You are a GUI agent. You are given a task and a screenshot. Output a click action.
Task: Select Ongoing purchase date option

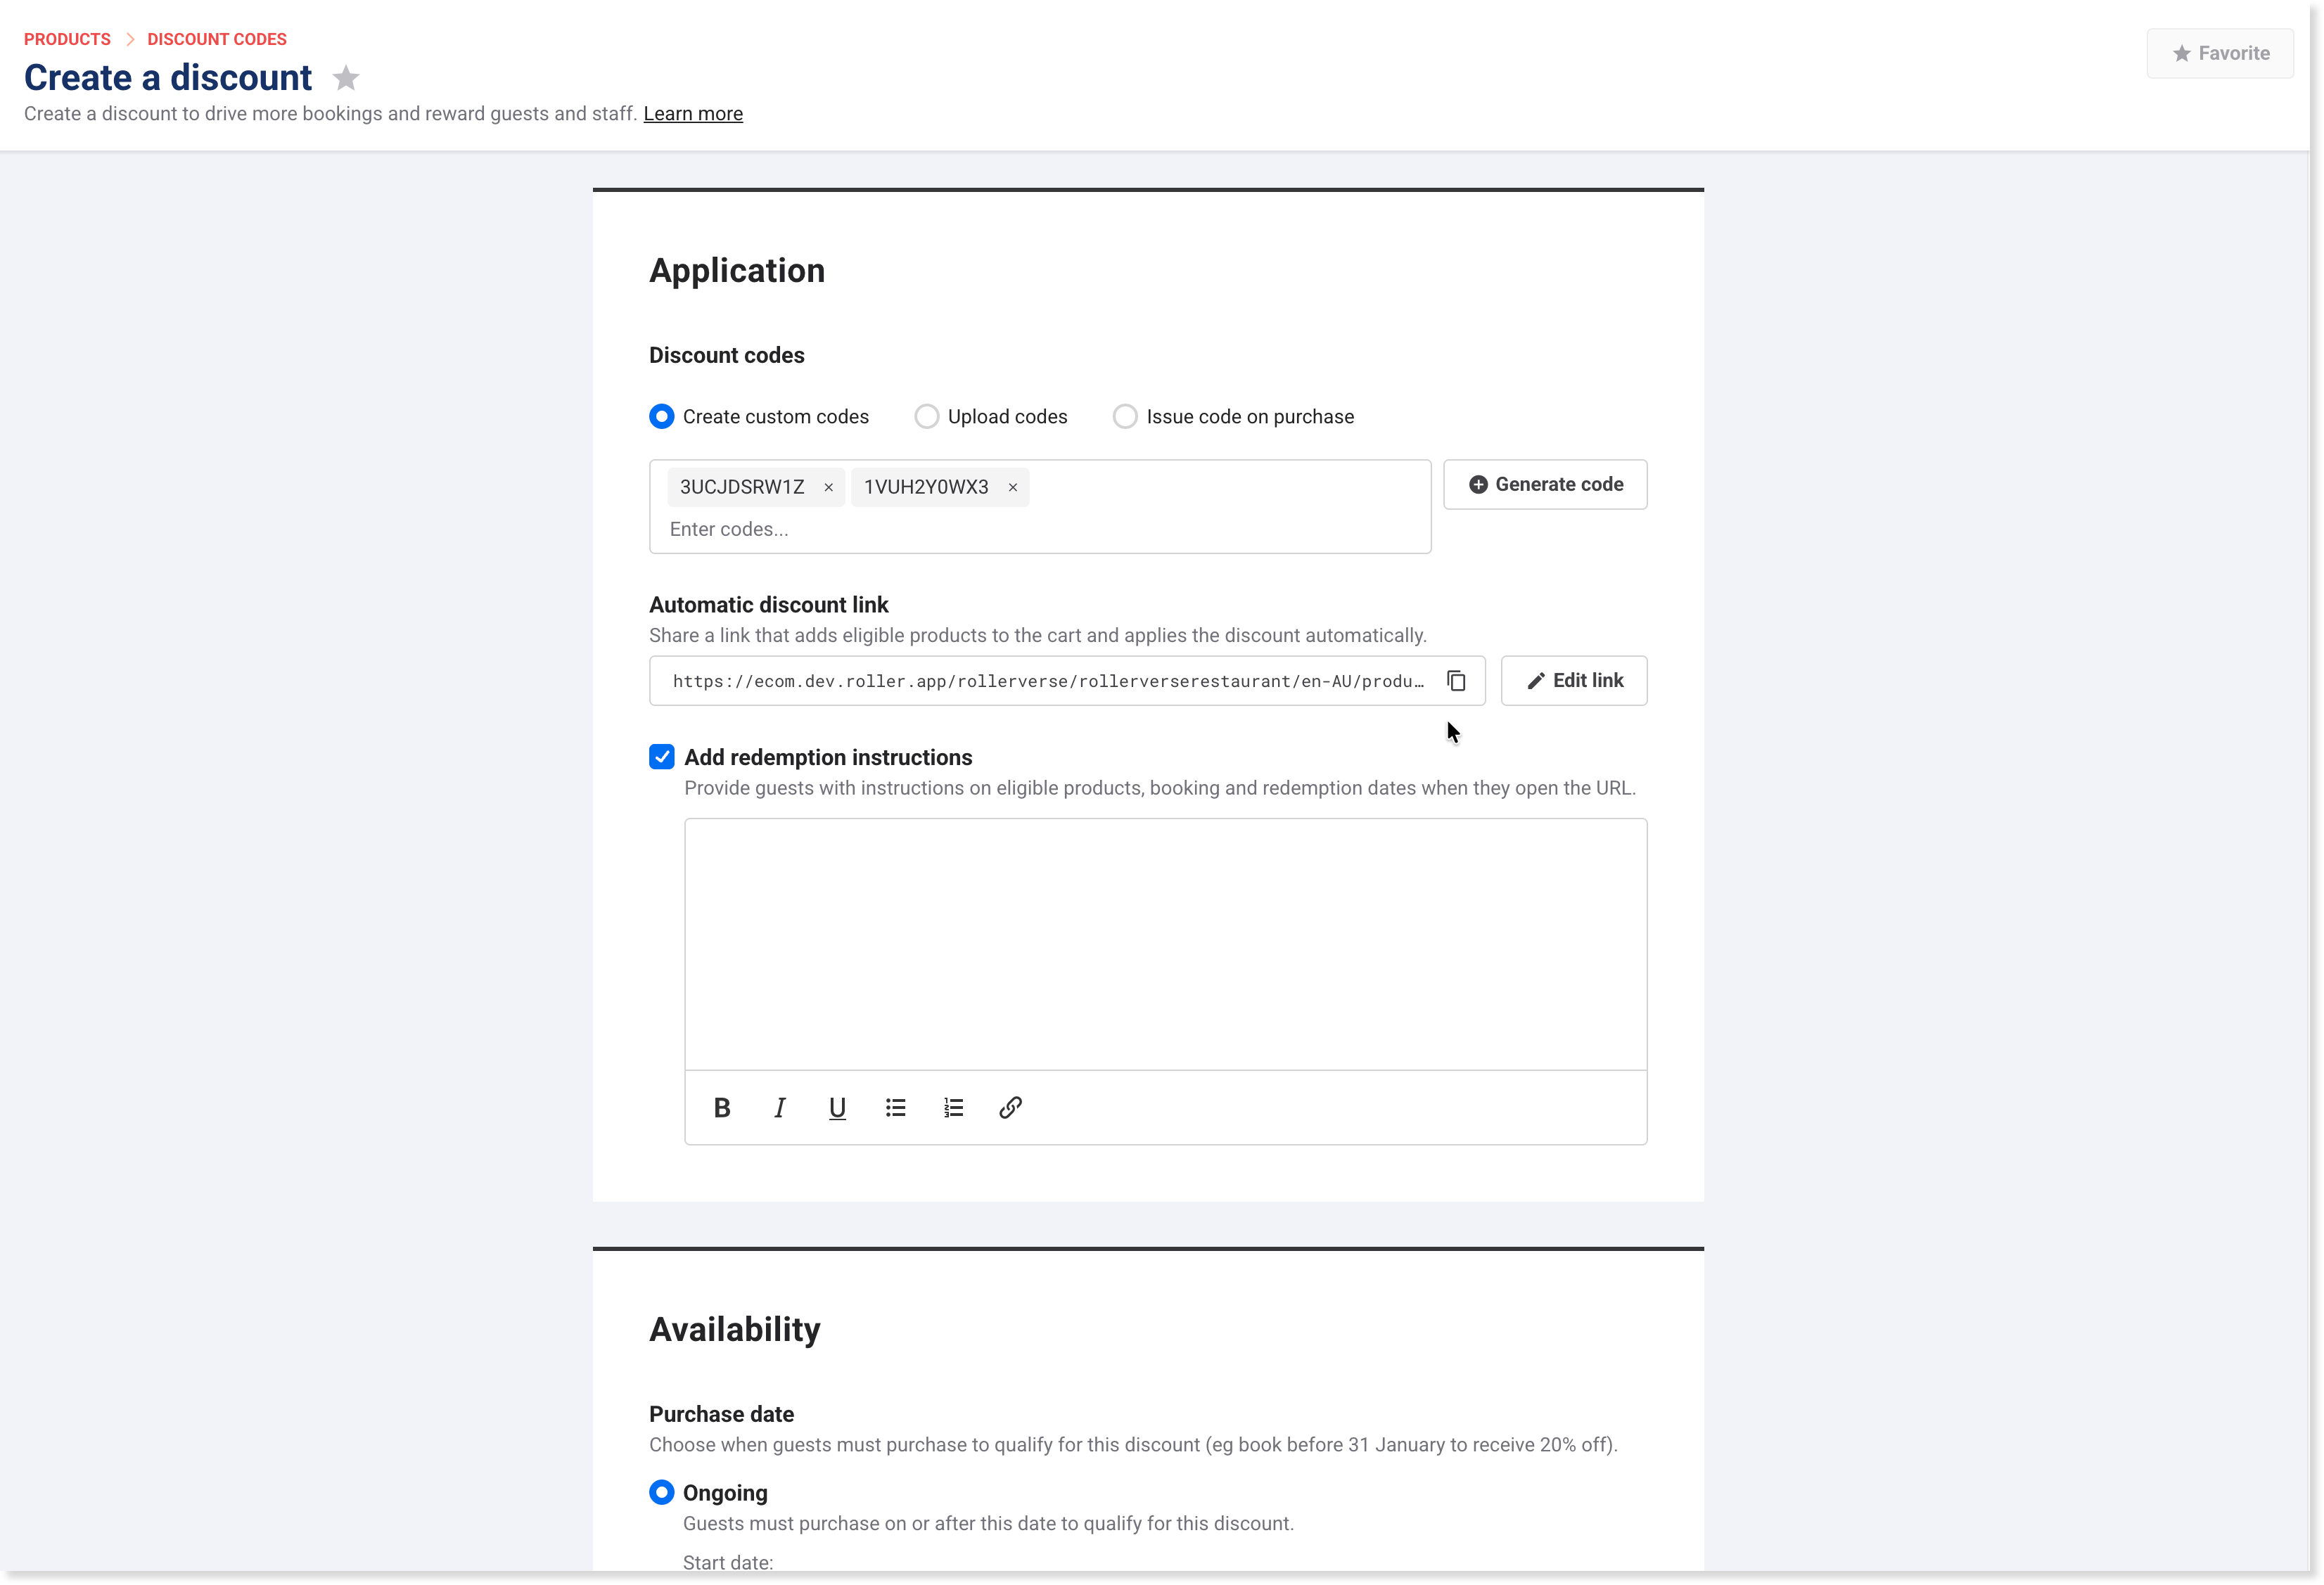[662, 1492]
